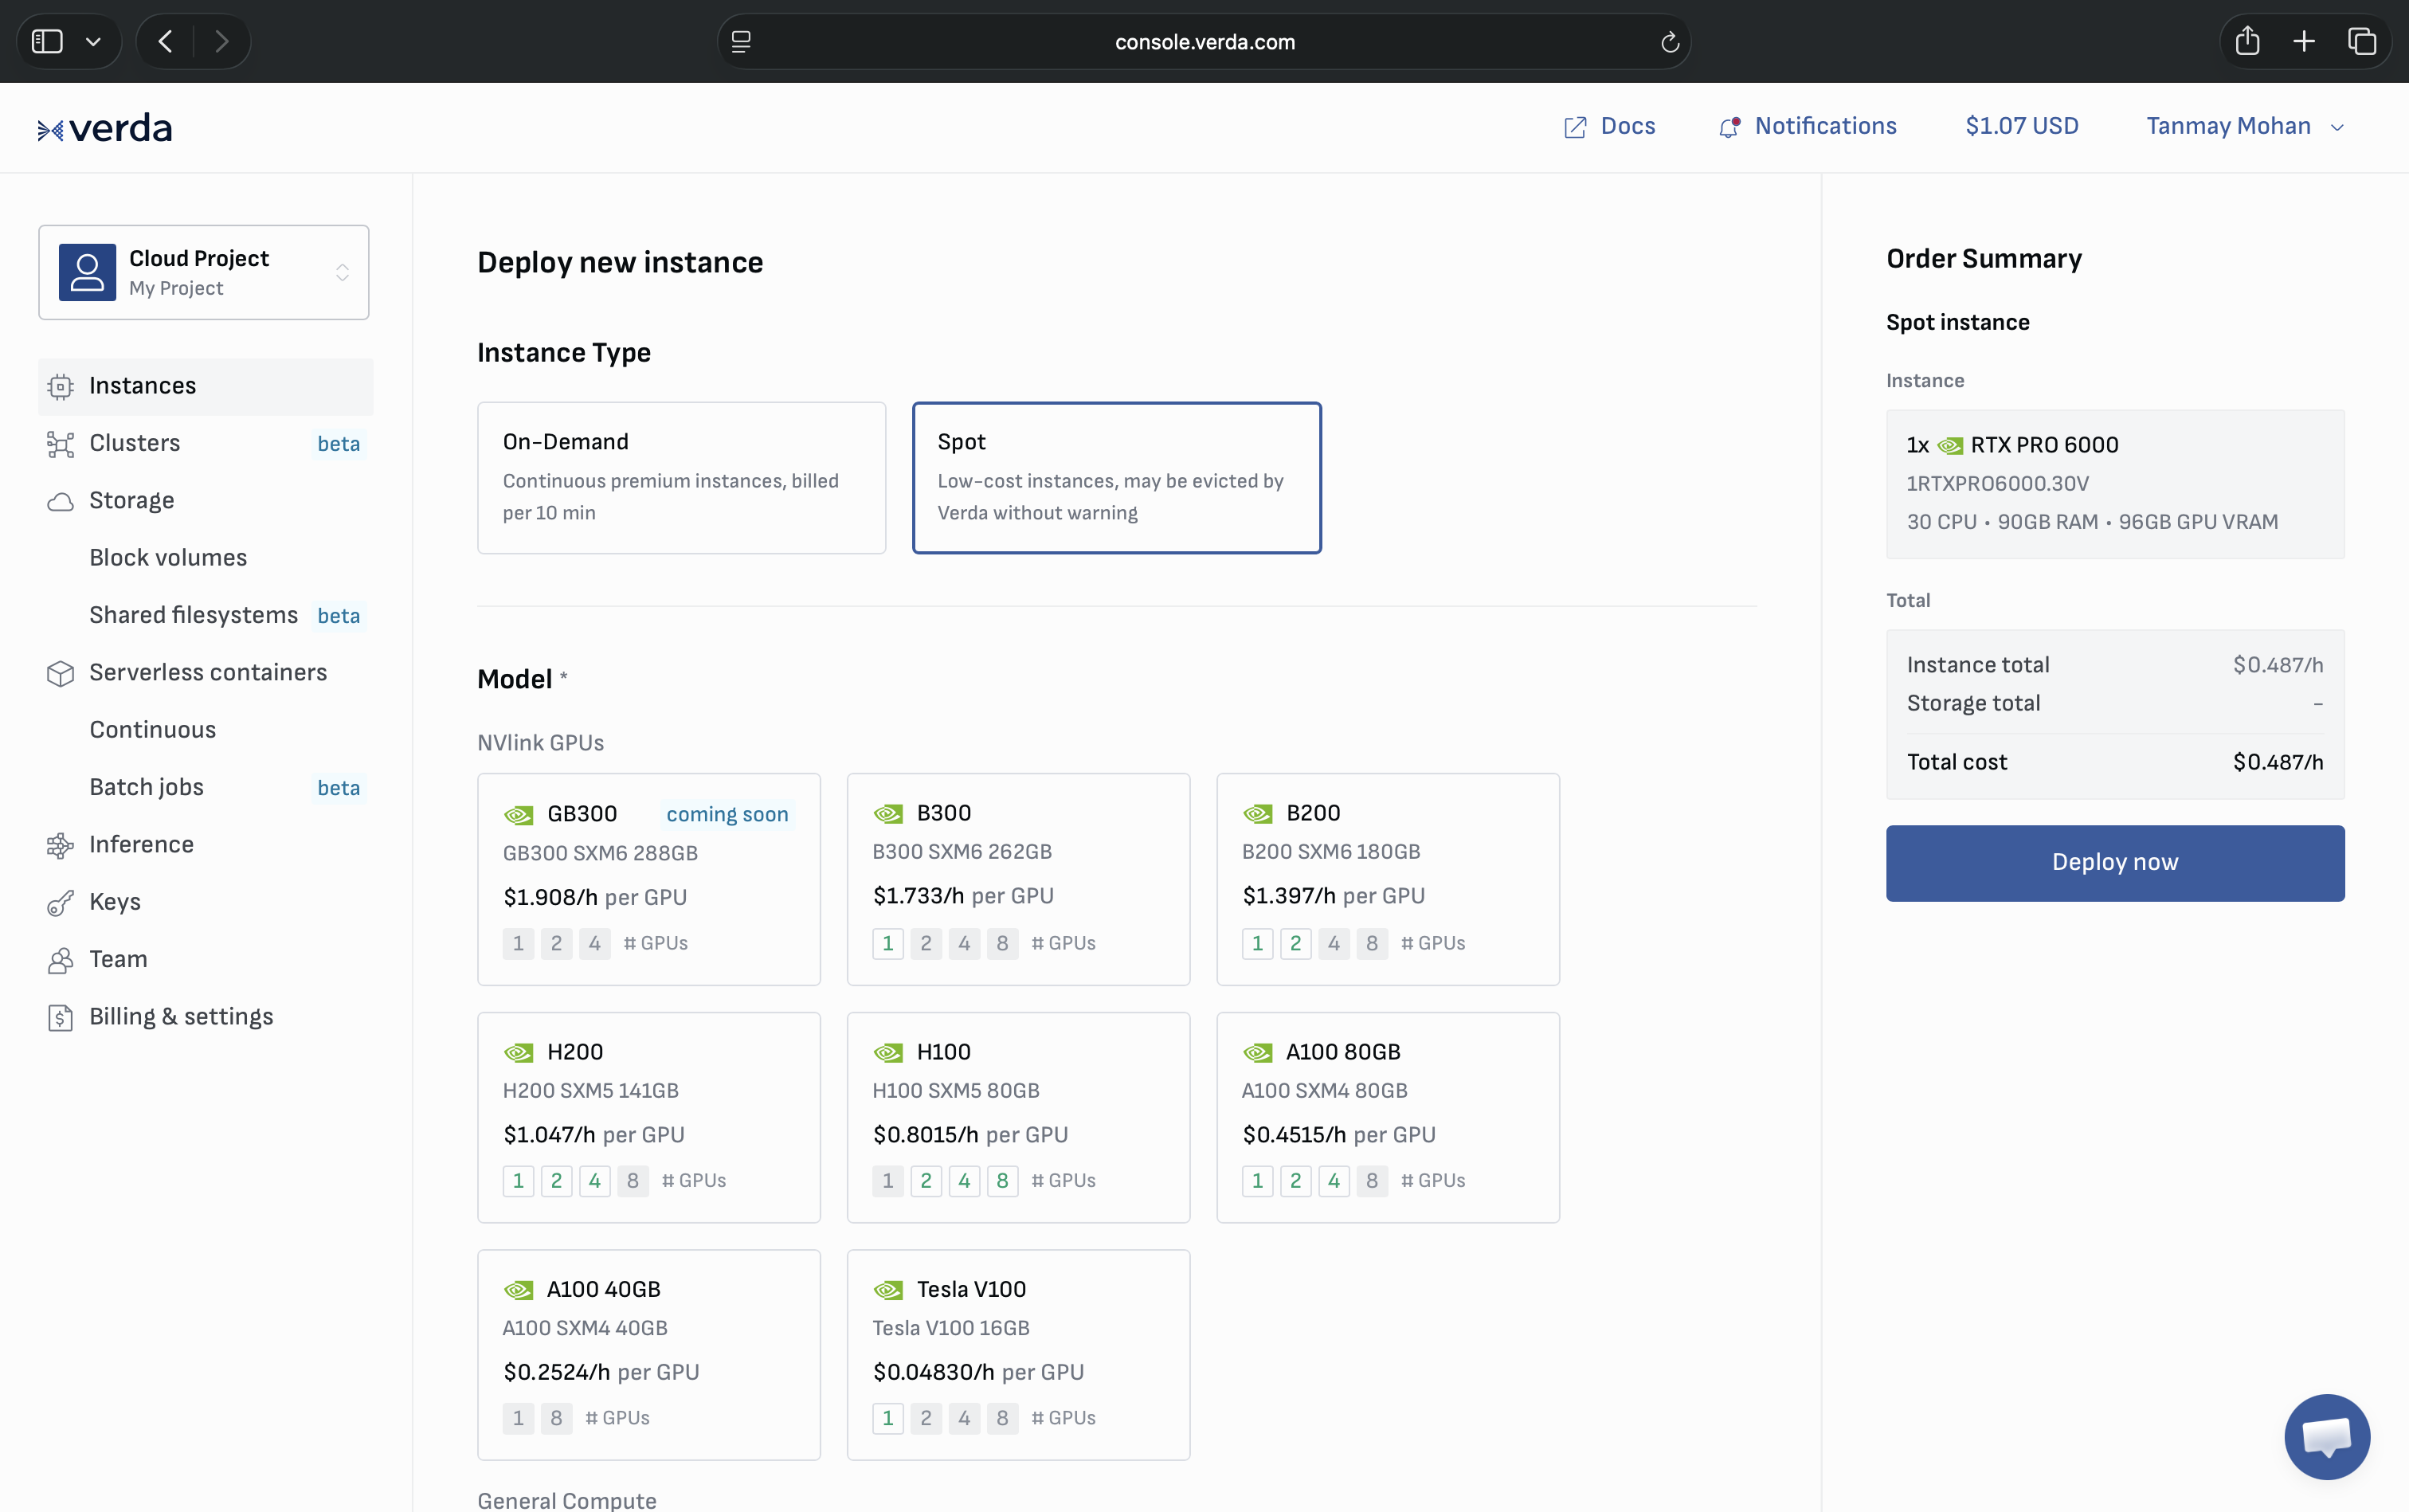The image size is (2409, 1512).
Task: Reload the page in browser
Action: click(x=1669, y=42)
